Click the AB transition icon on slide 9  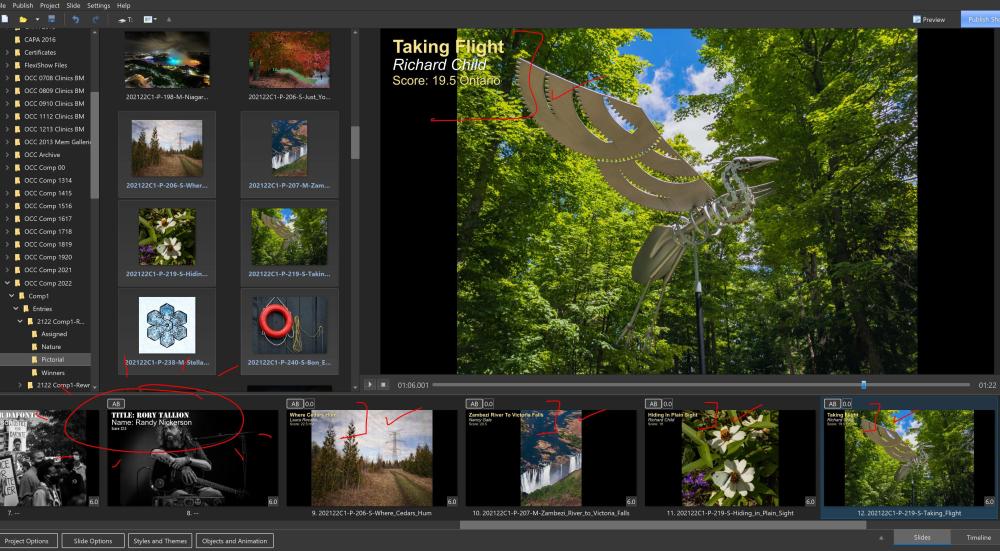[x=295, y=404]
